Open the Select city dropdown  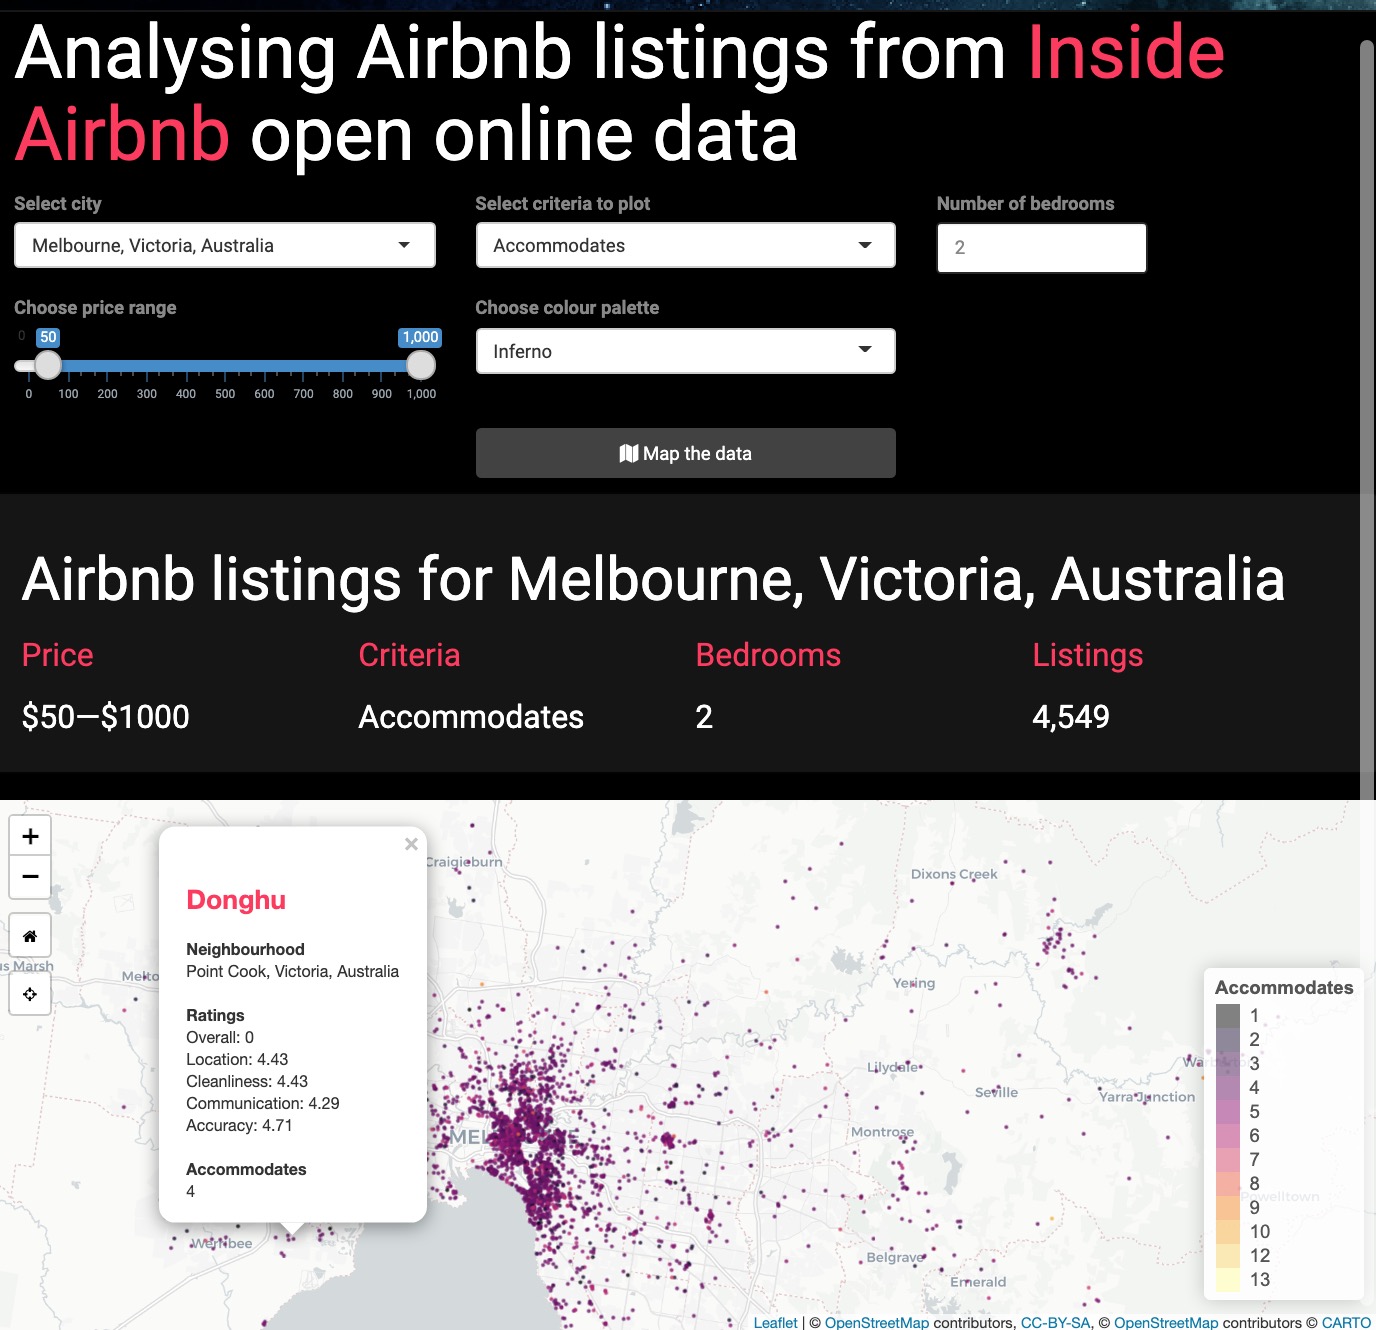pyautogui.click(x=225, y=245)
